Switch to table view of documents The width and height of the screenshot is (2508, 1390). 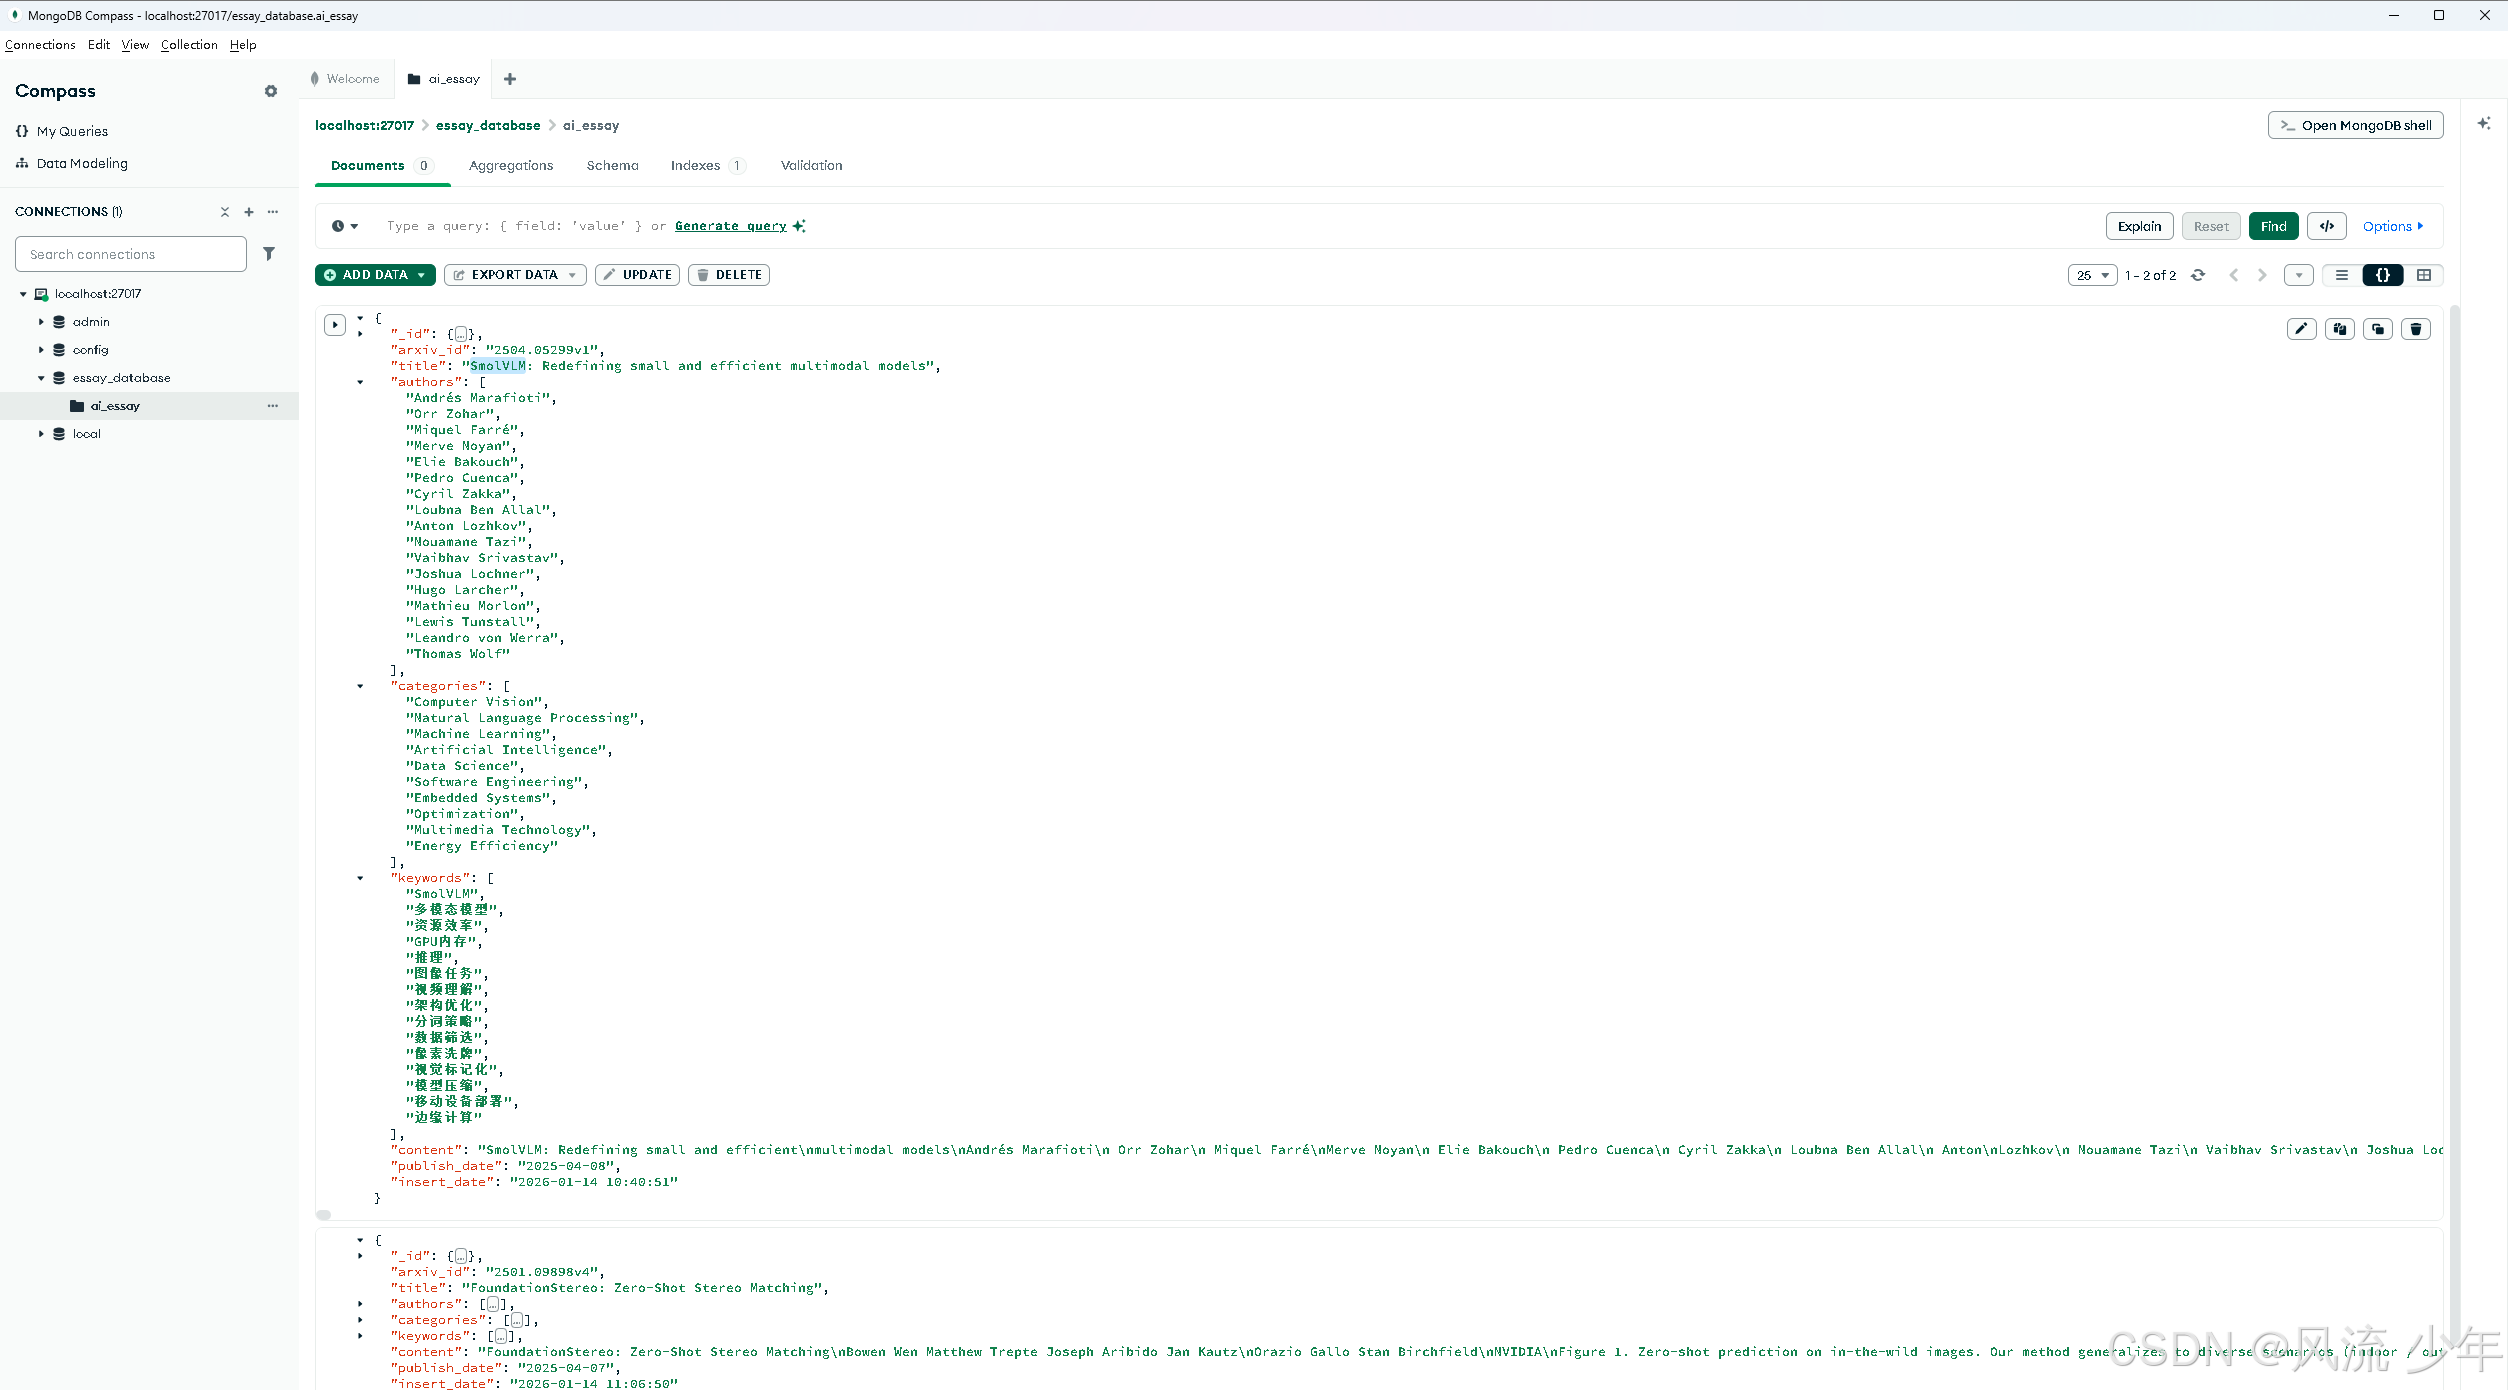[x=2423, y=275]
